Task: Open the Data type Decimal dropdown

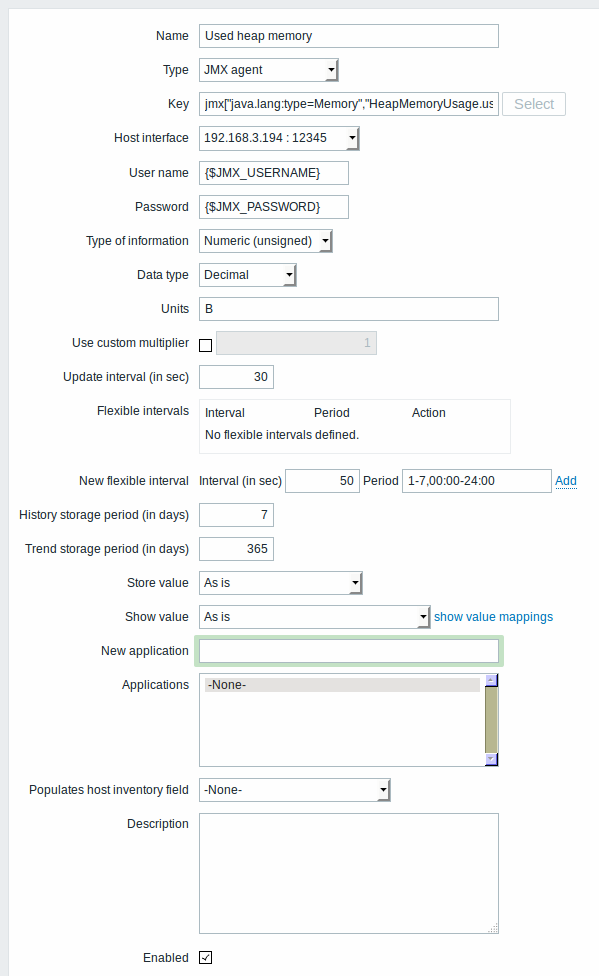Action: point(248,275)
